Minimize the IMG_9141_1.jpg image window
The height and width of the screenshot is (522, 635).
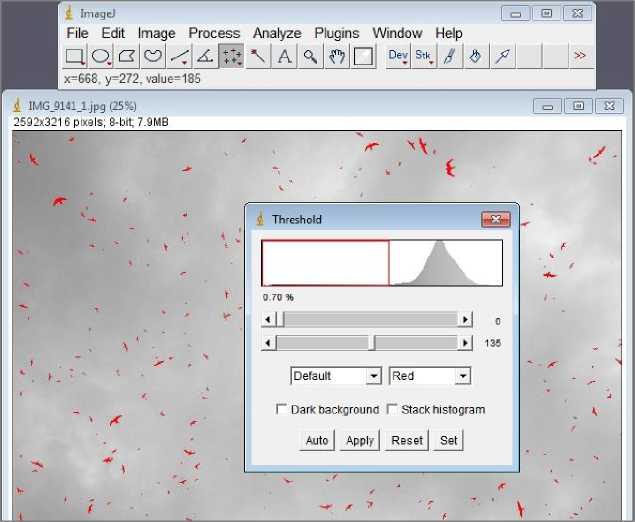point(547,106)
